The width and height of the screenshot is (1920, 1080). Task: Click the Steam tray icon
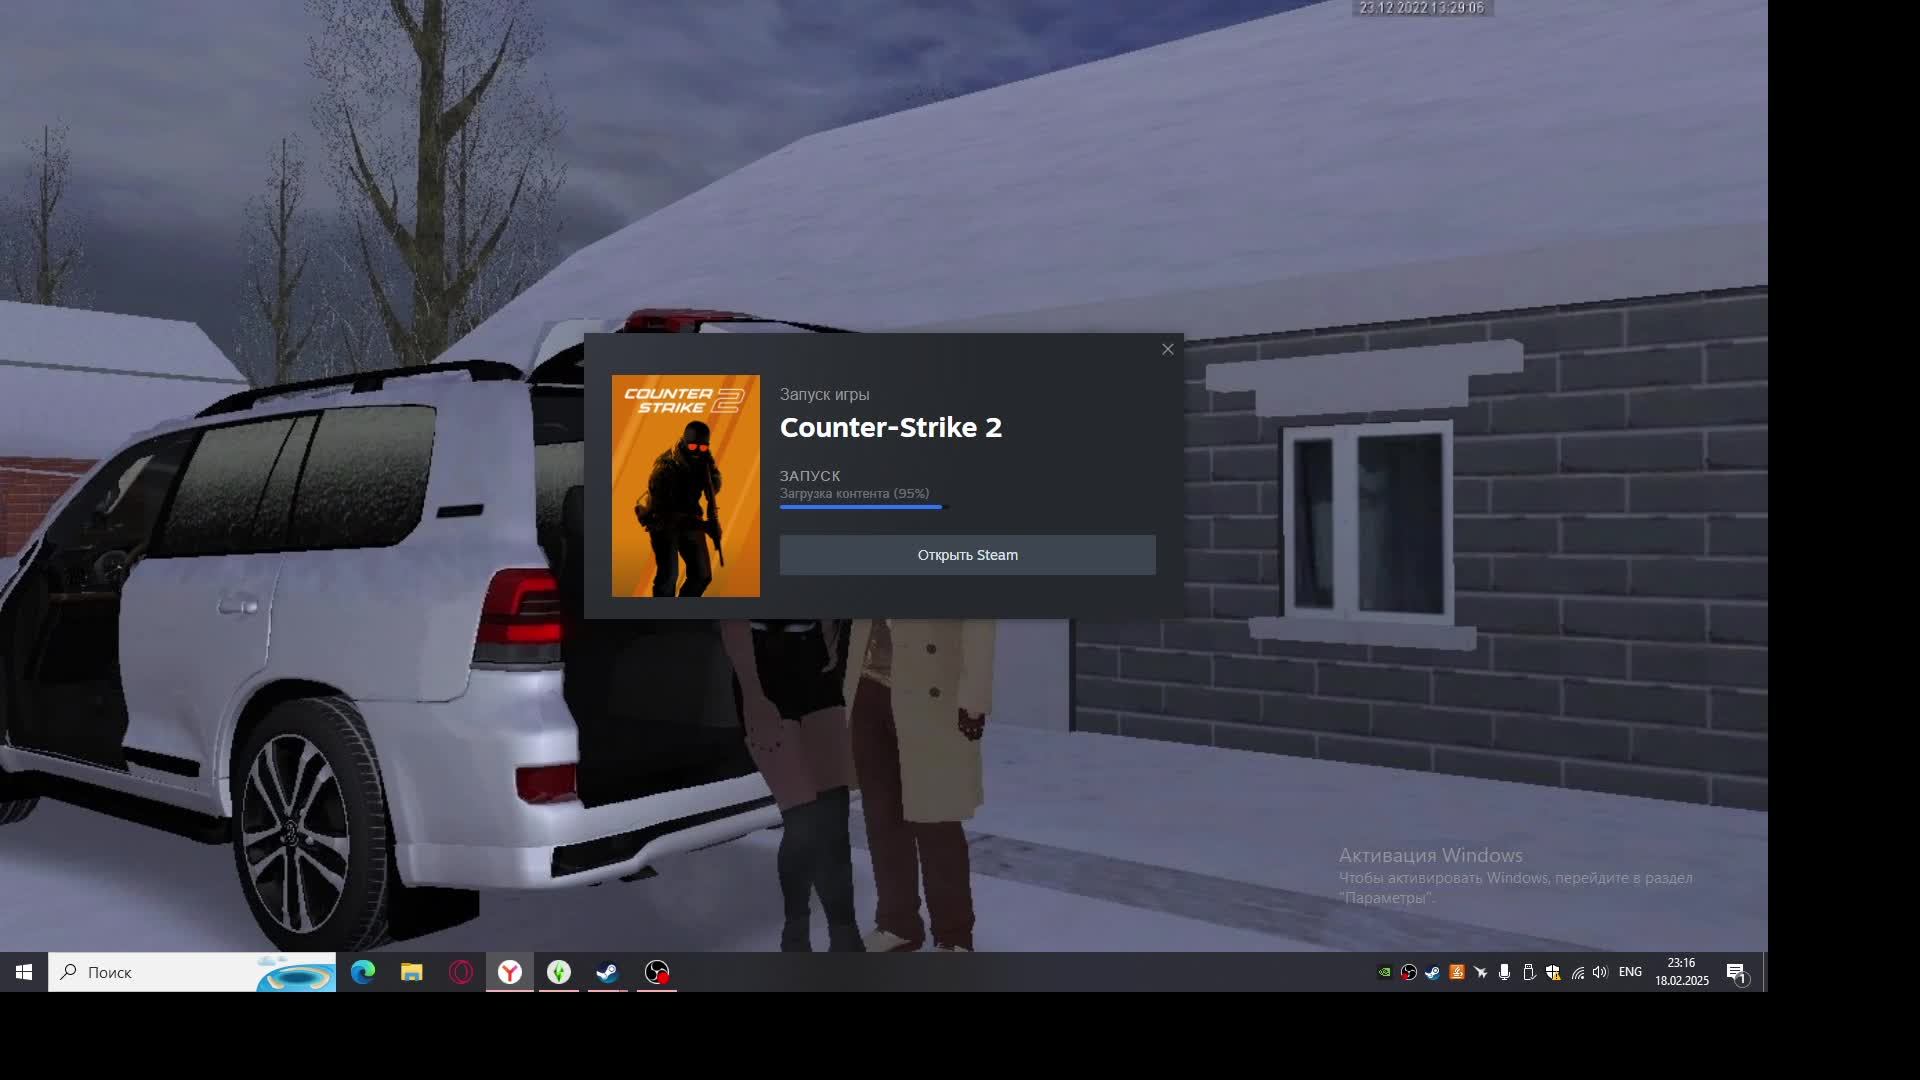[1432, 972]
